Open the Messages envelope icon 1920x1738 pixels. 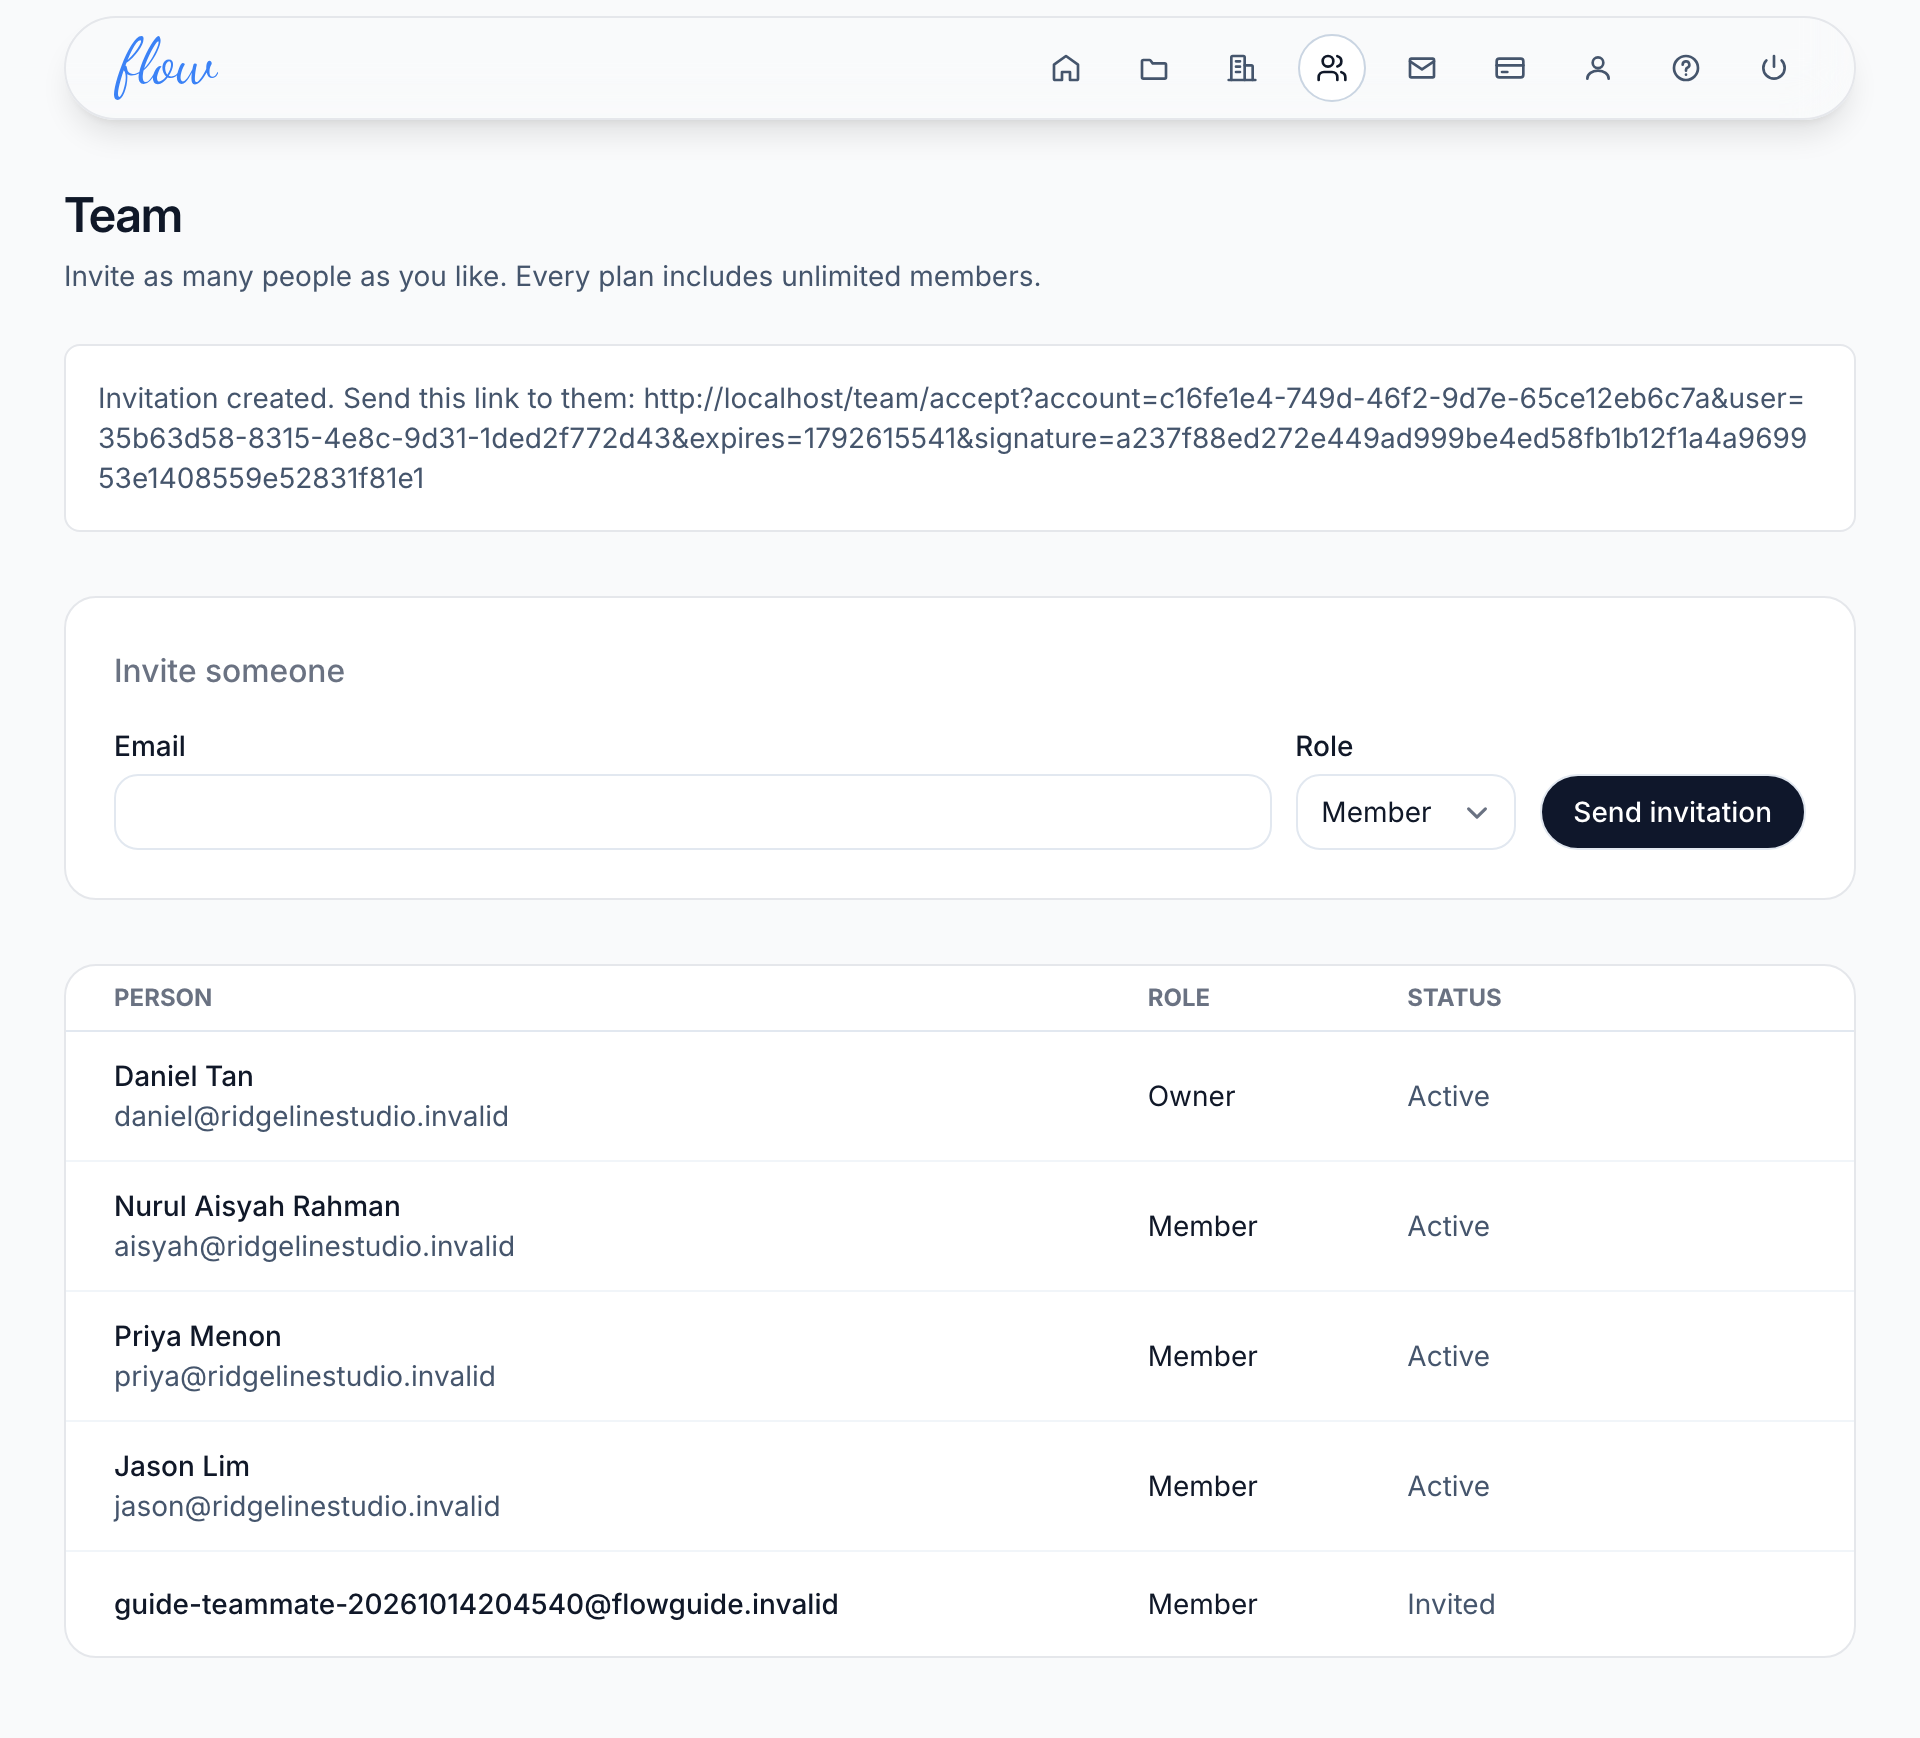(x=1422, y=68)
